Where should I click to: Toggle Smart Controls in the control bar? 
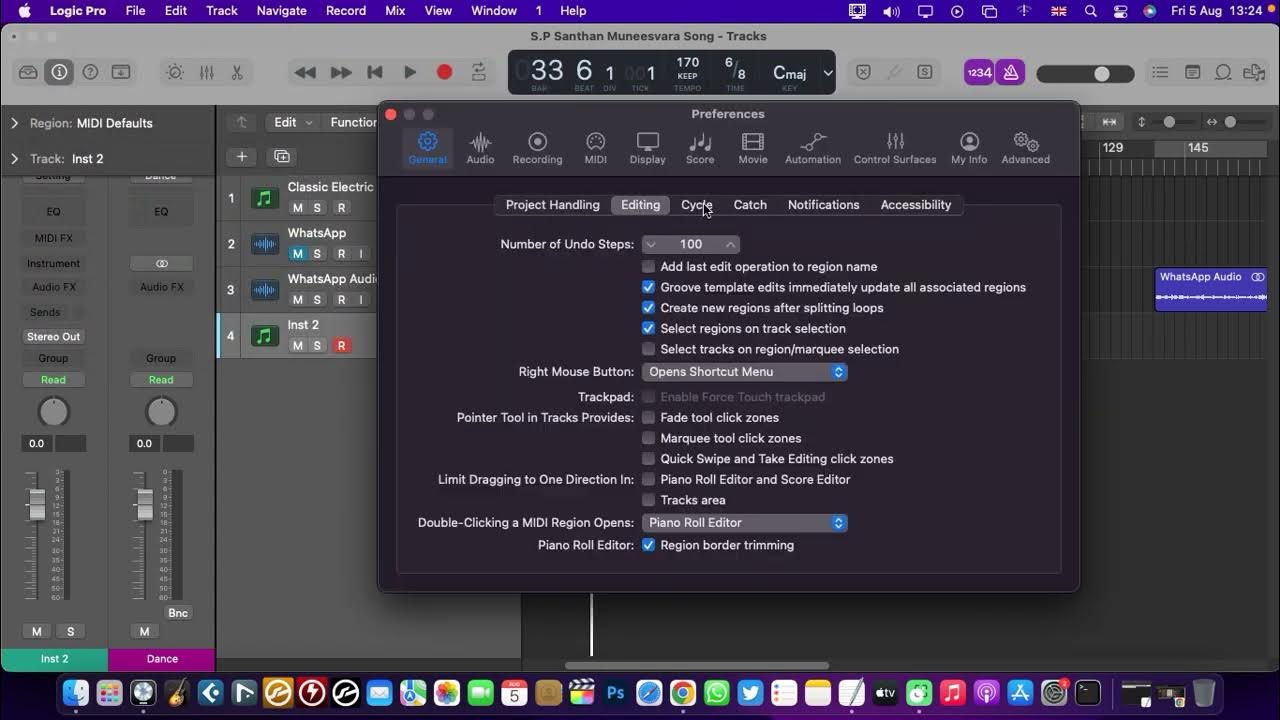tap(175, 72)
